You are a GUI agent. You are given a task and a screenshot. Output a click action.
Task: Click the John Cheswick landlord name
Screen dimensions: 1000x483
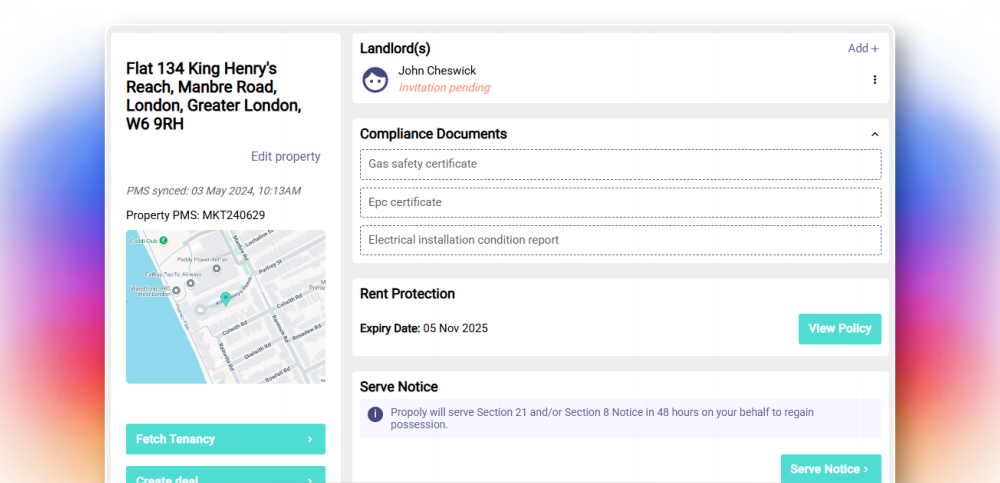coord(437,71)
